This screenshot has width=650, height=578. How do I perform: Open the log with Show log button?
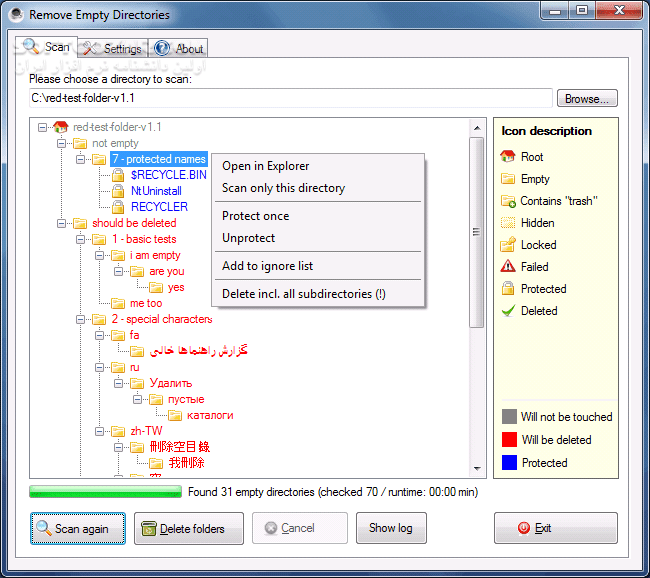[x=391, y=528]
